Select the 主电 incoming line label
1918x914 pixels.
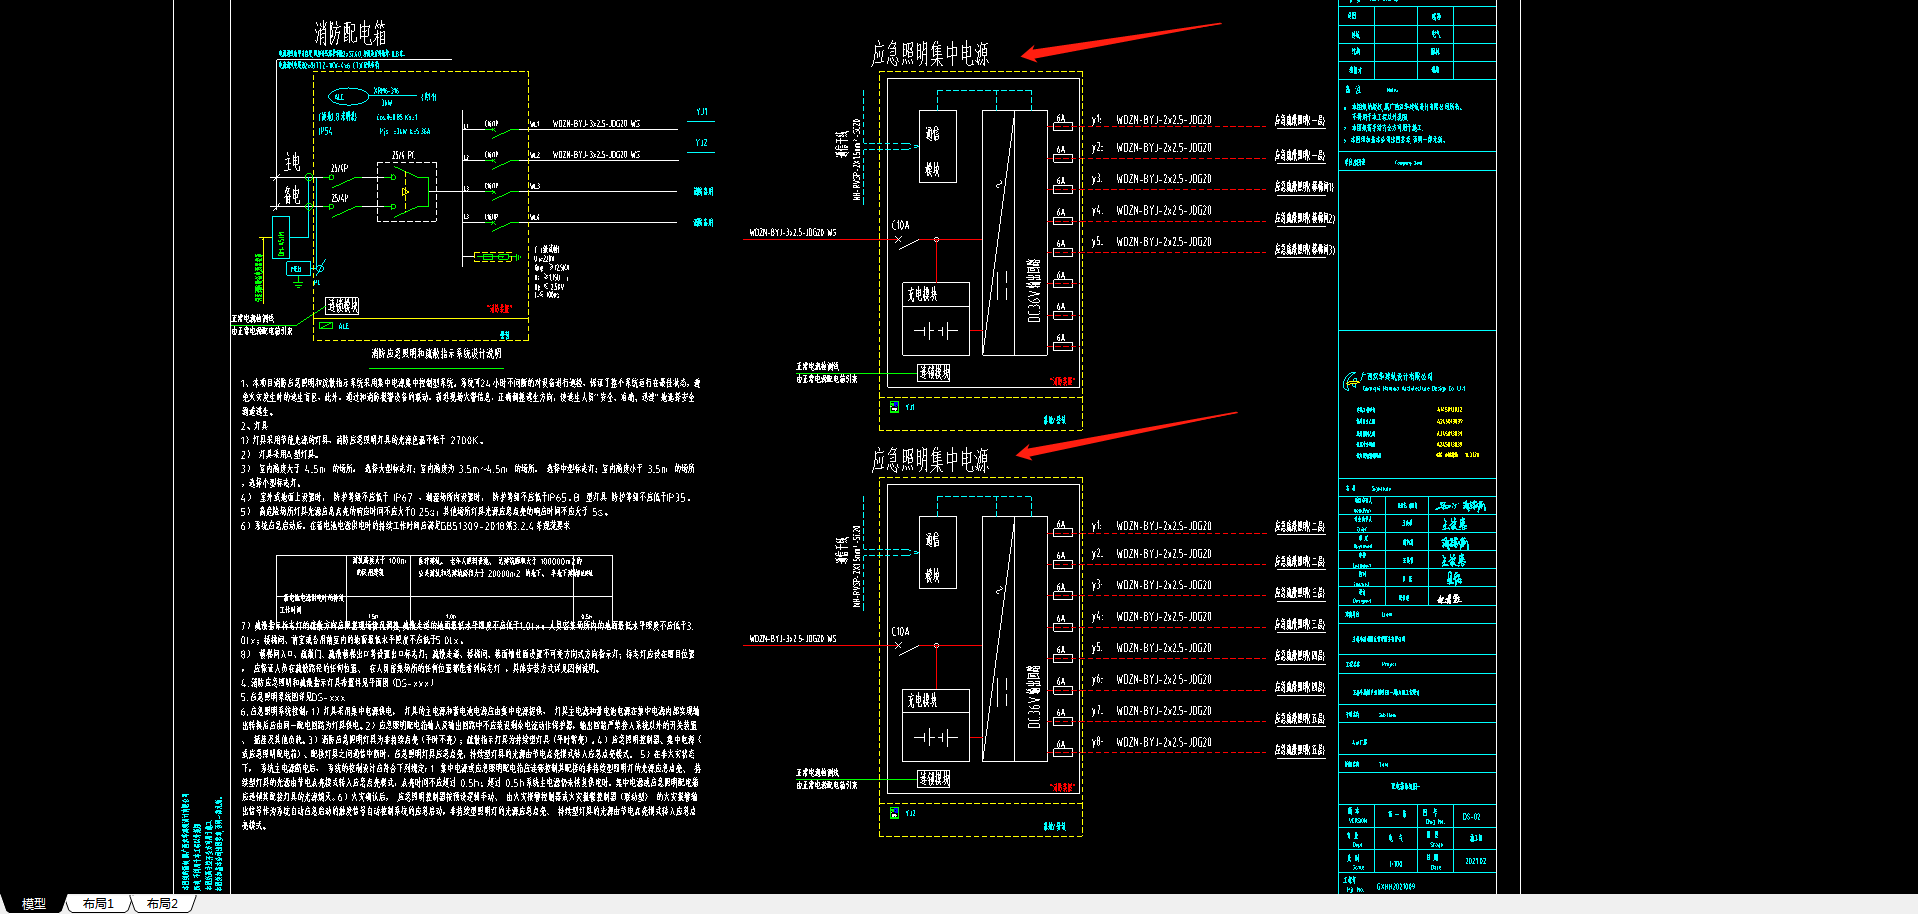(x=292, y=162)
